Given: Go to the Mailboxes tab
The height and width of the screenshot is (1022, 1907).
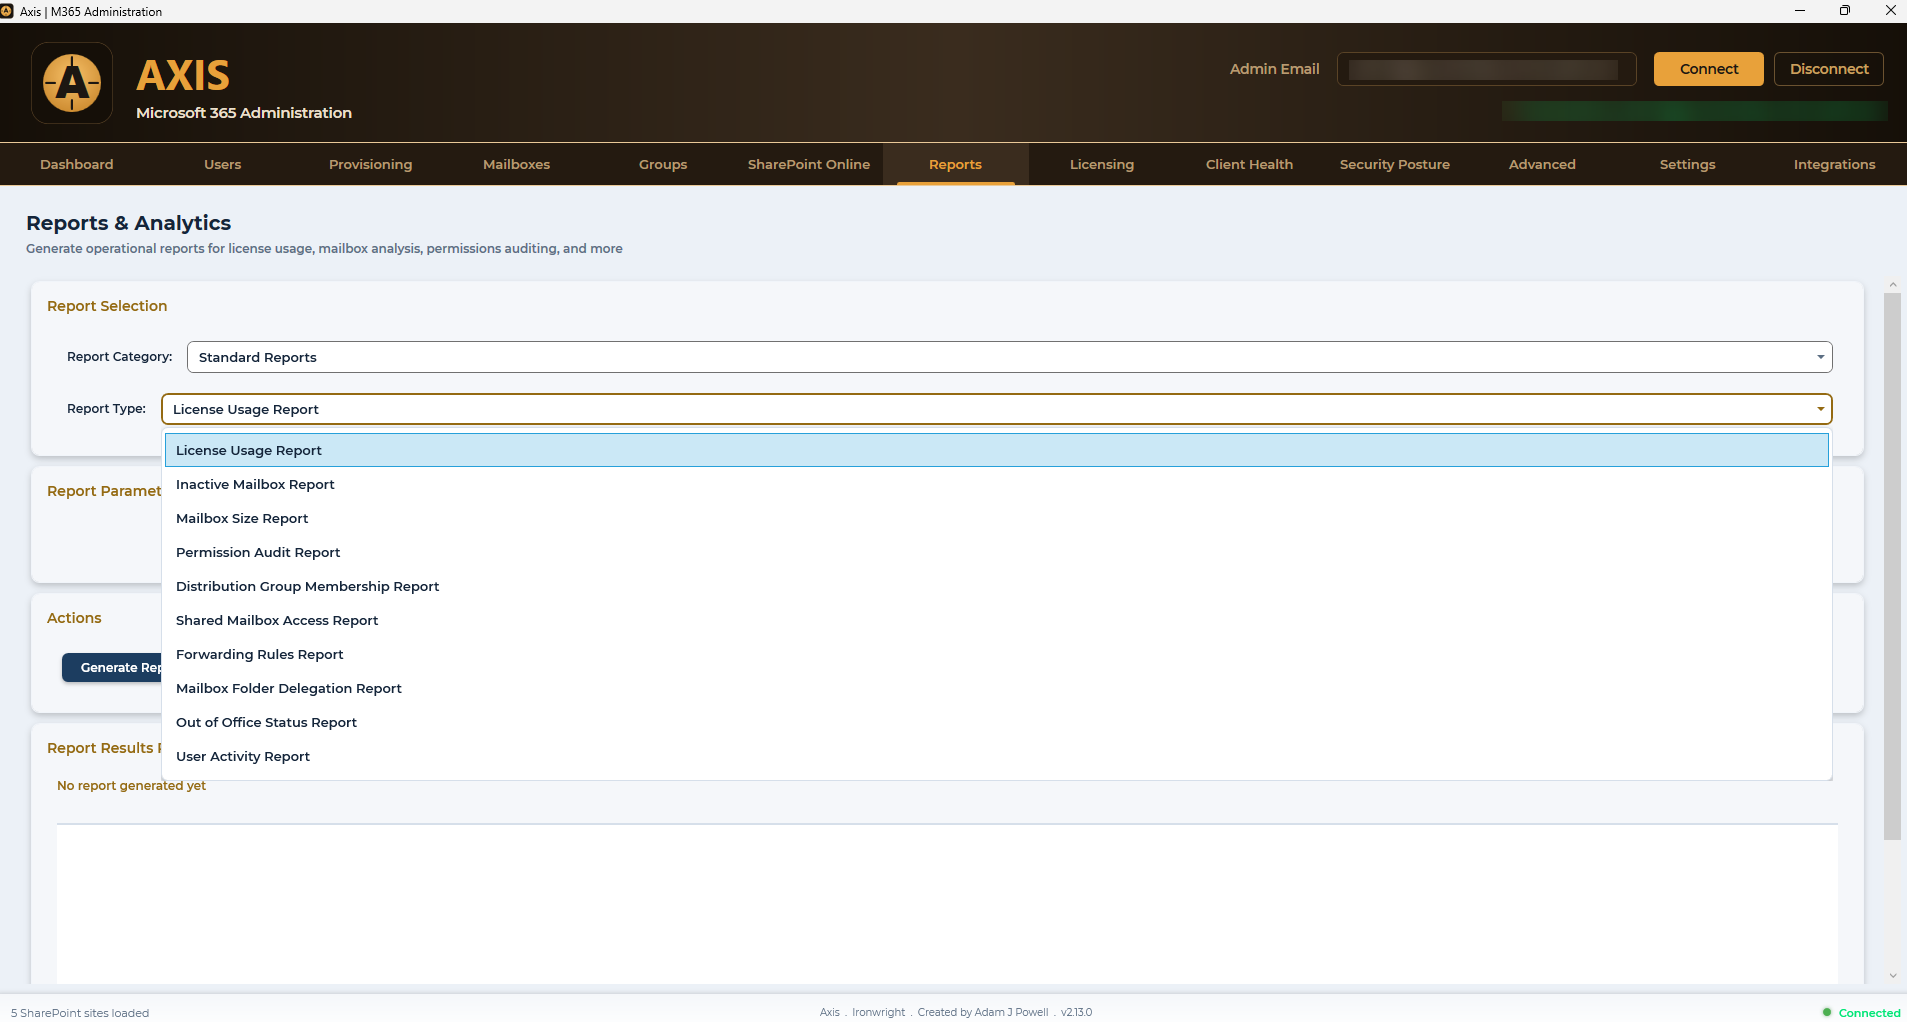Looking at the screenshot, I should [516, 164].
